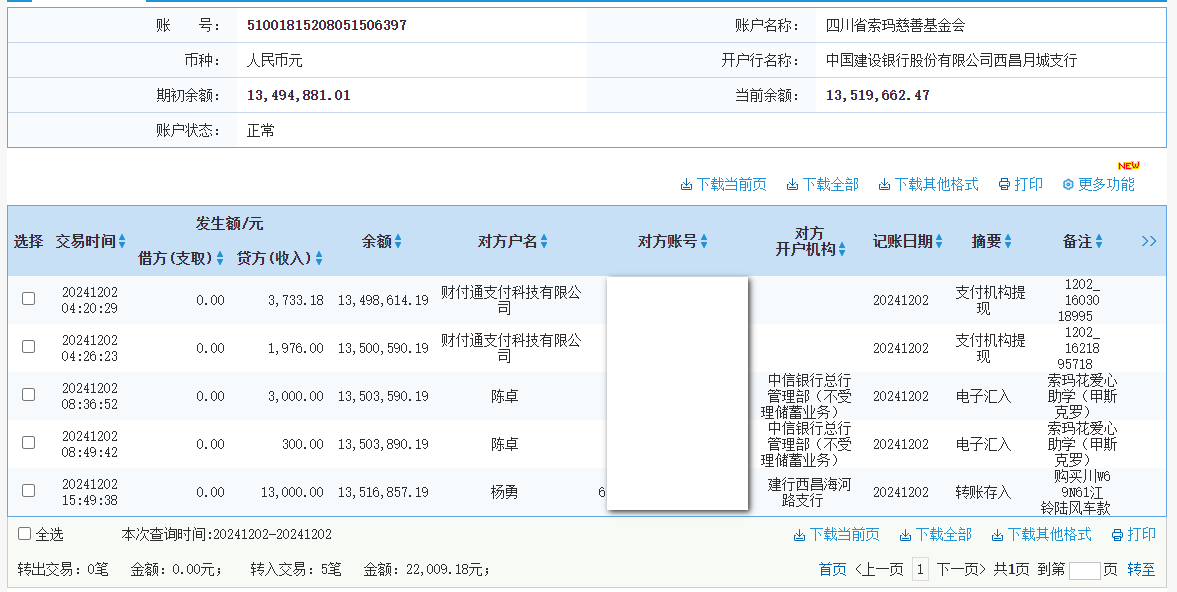
Task: Open 更多功能 menu
Action: click(x=1099, y=185)
